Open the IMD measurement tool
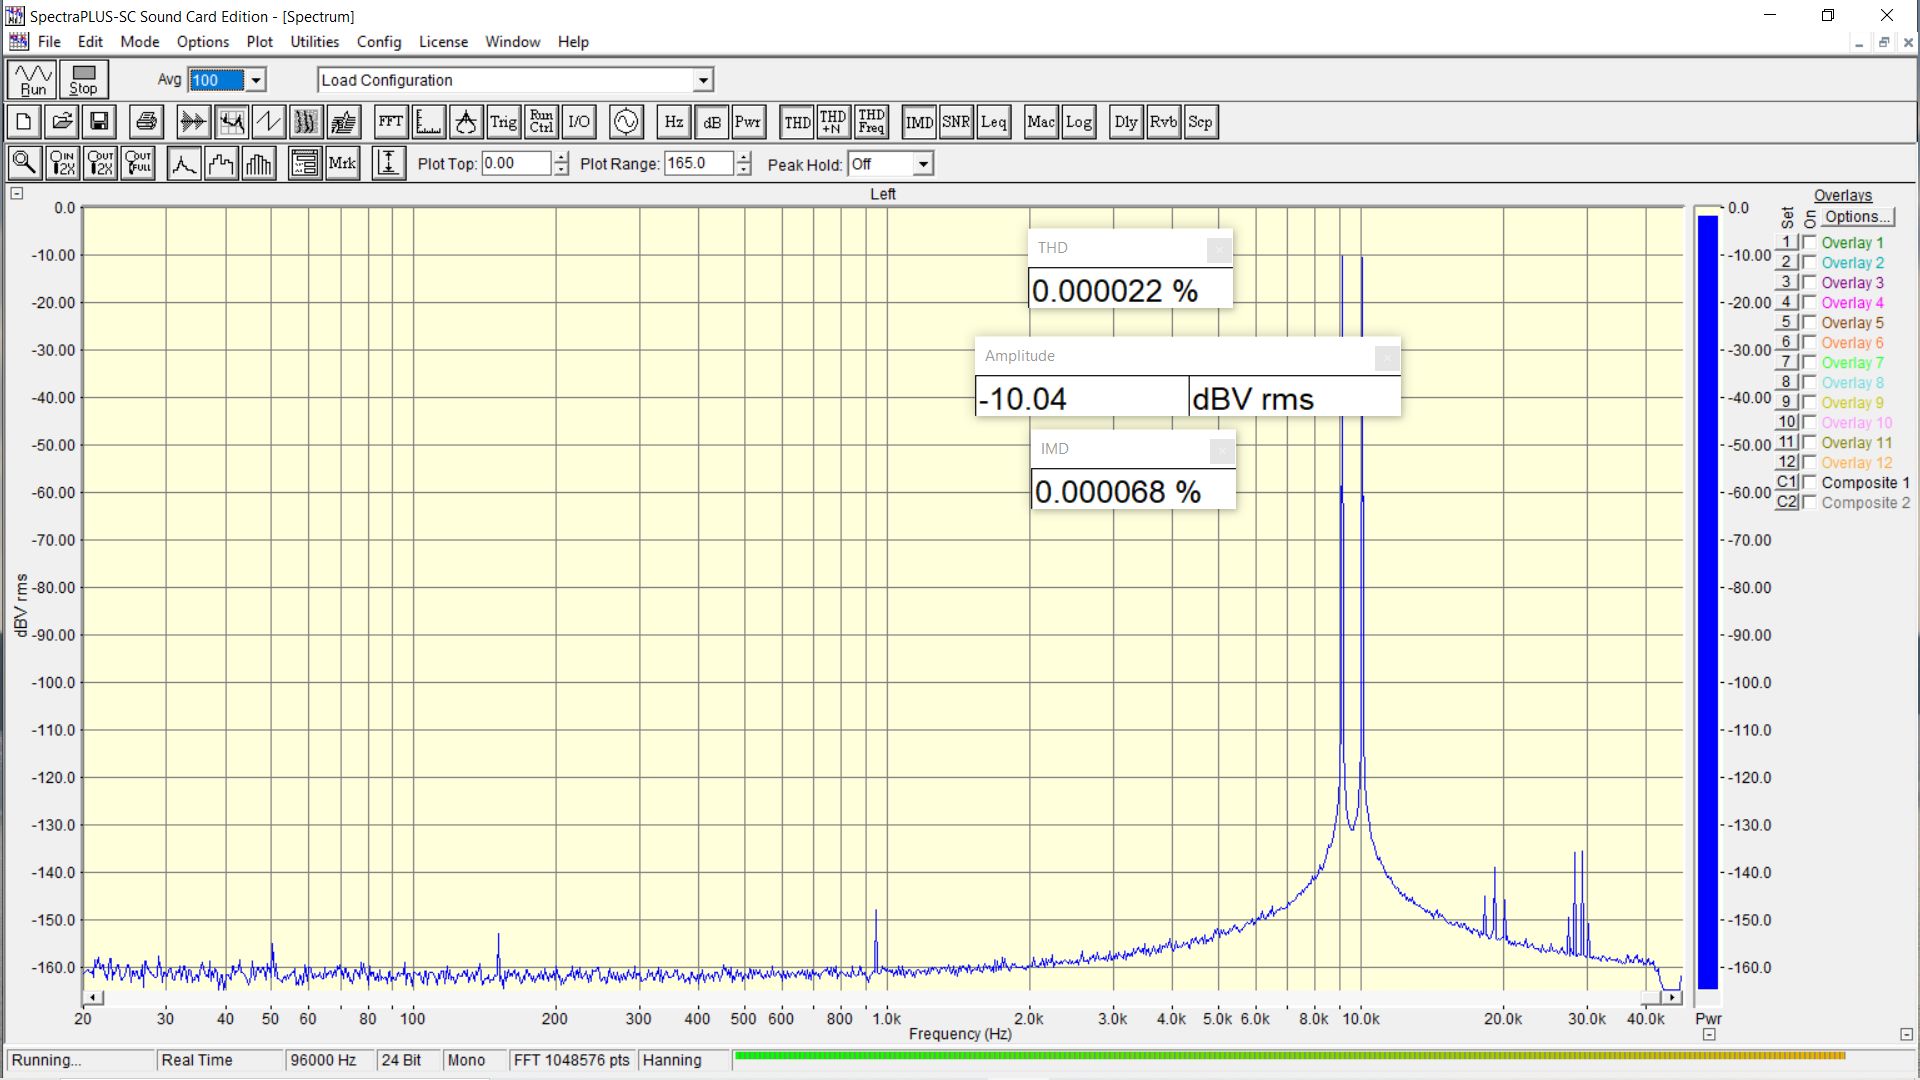The width and height of the screenshot is (1920, 1080). (x=918, y=122)
